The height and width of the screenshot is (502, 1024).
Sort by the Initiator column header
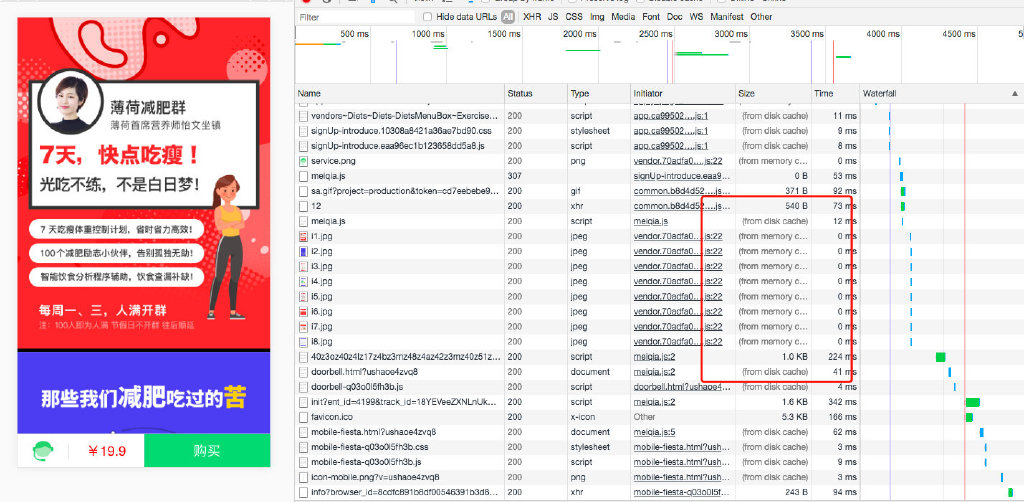pyautogui.click(x=682, y=93)
